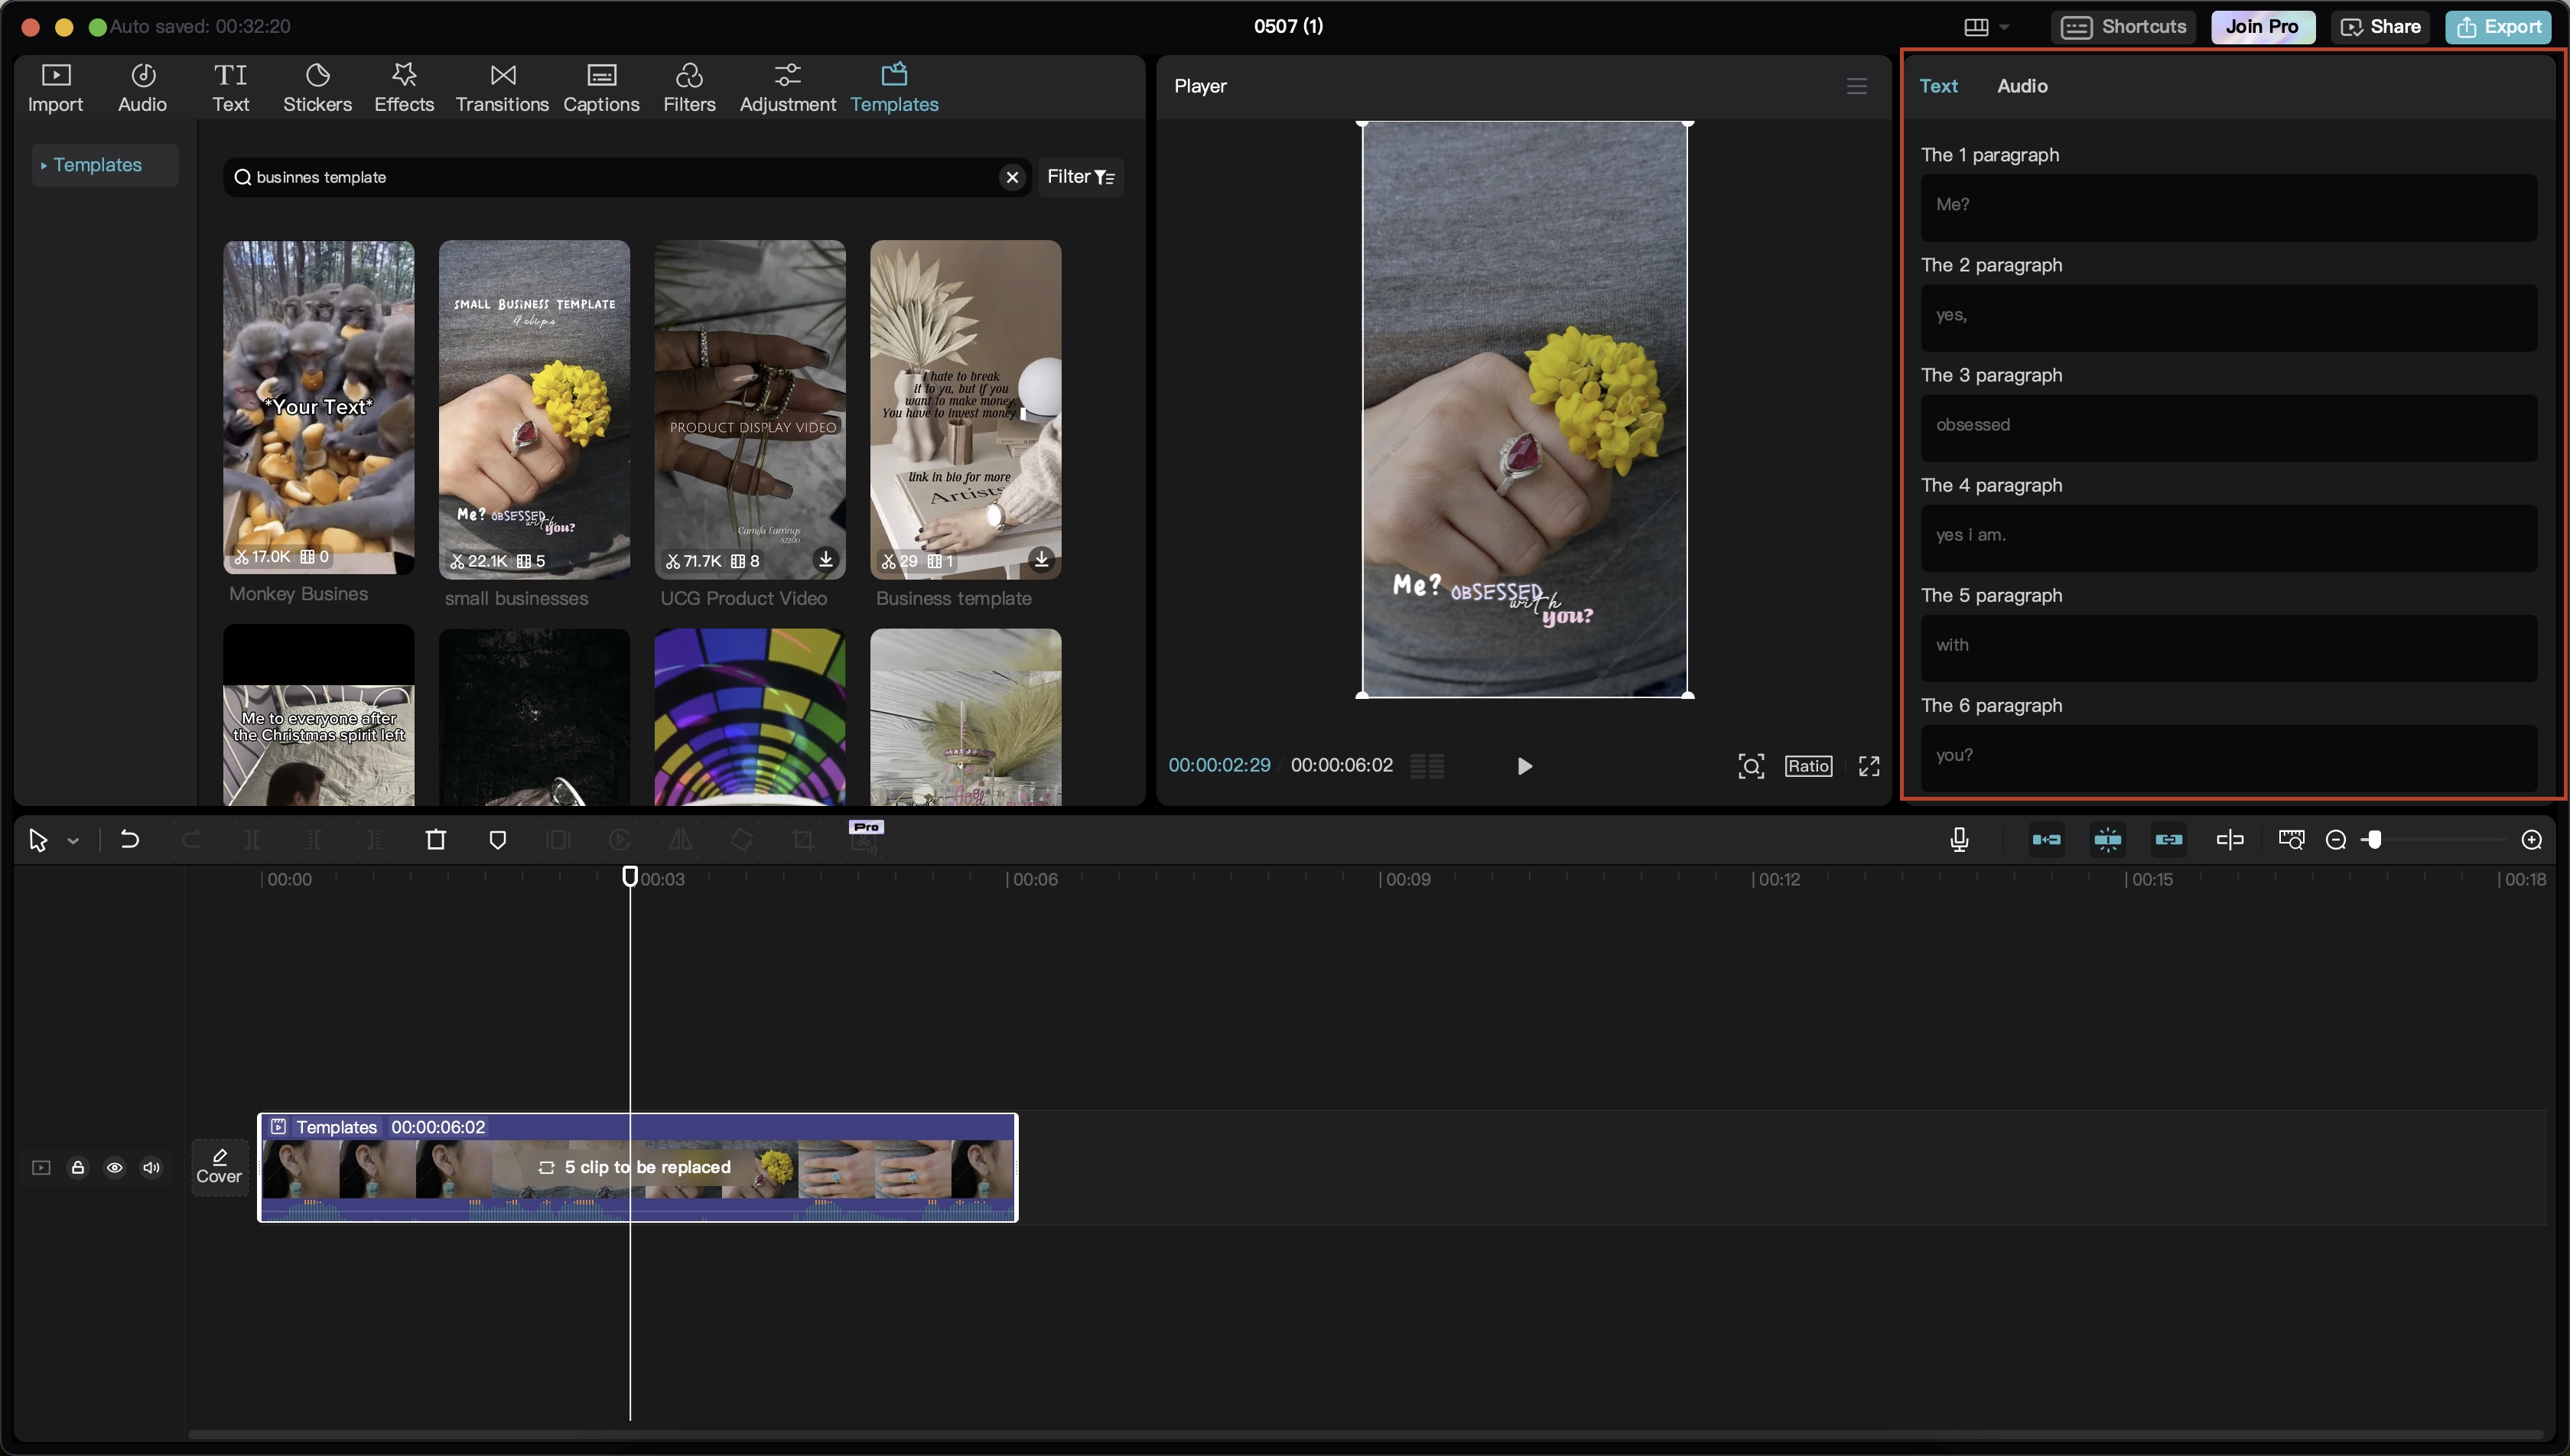Screen dimensions: 2570x1456
Task: Open the Stickers panel
Action: pos(317,87)
